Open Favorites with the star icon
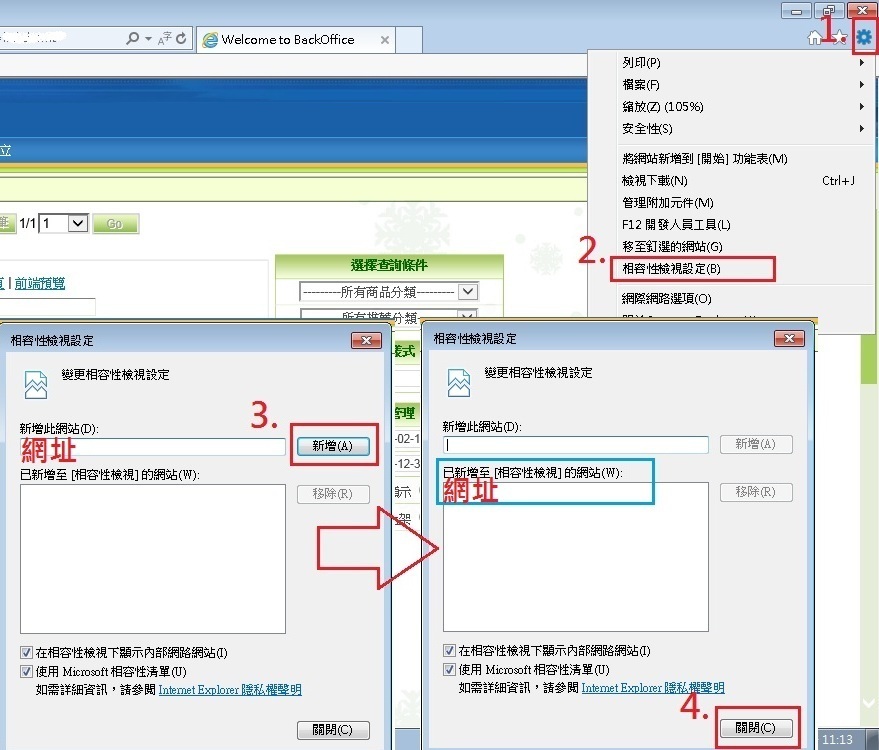Image resolution: width=879 pixels, height=750 pixels. point(838,38)
